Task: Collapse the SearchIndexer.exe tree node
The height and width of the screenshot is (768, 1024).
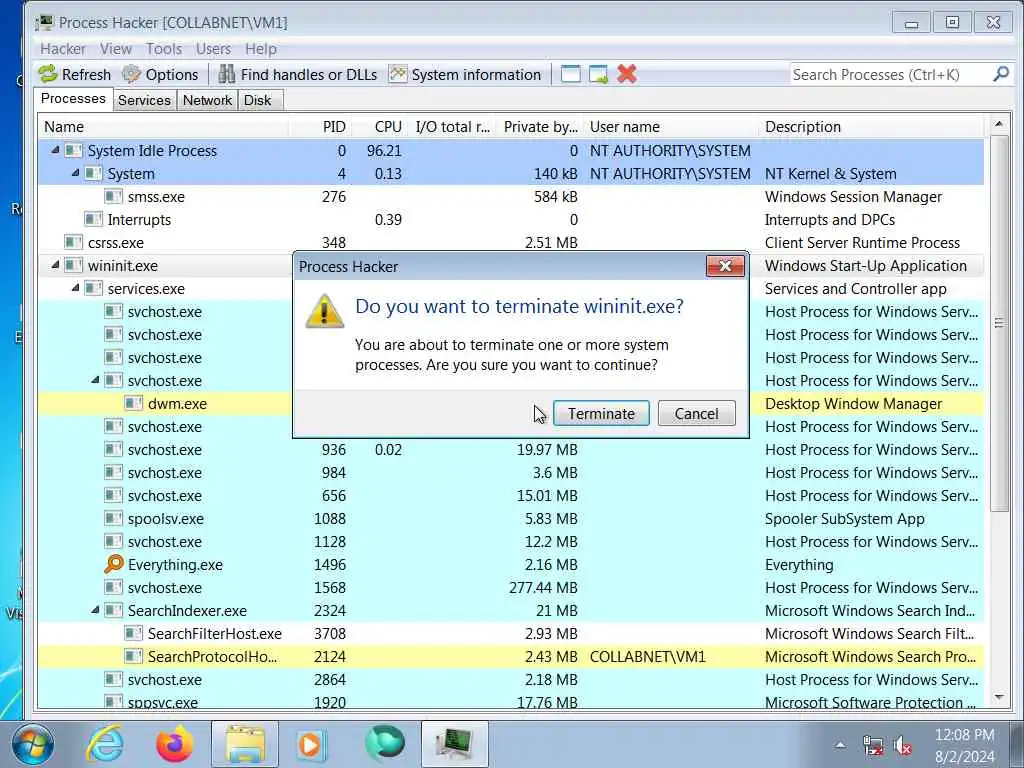Action: click(96, 610)
